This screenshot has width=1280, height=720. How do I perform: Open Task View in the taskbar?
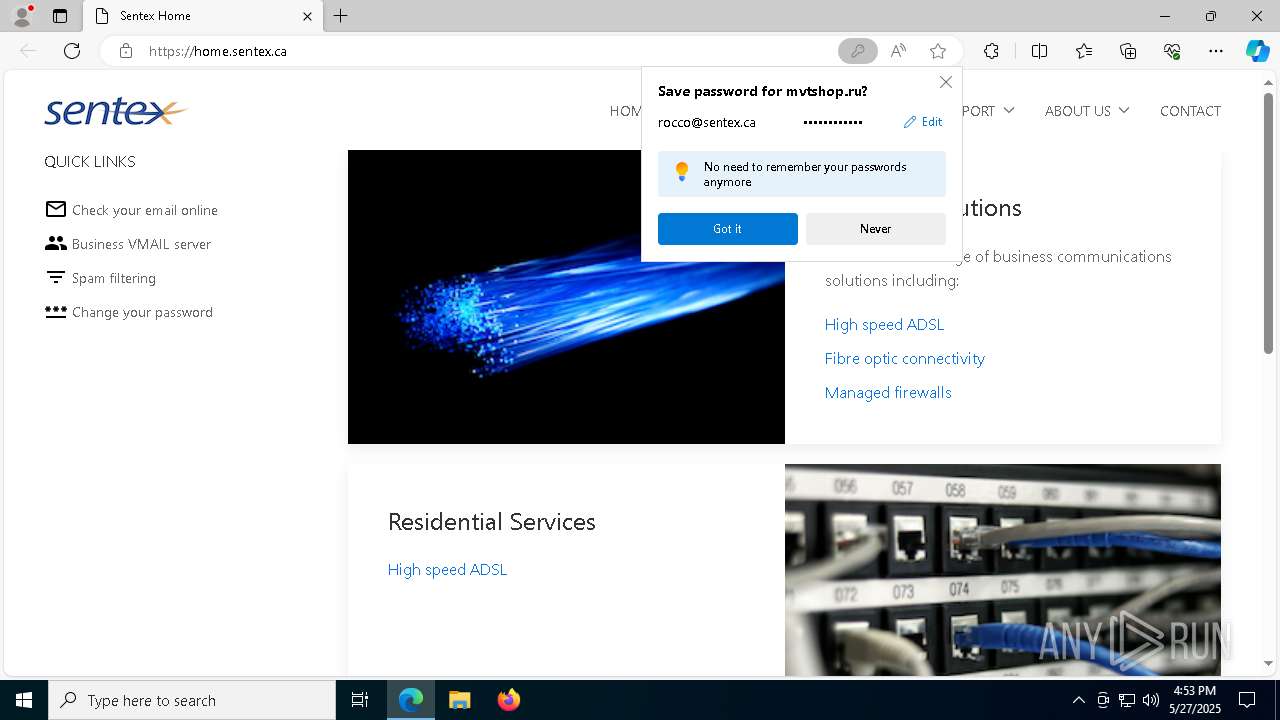(x=360, y=700)
